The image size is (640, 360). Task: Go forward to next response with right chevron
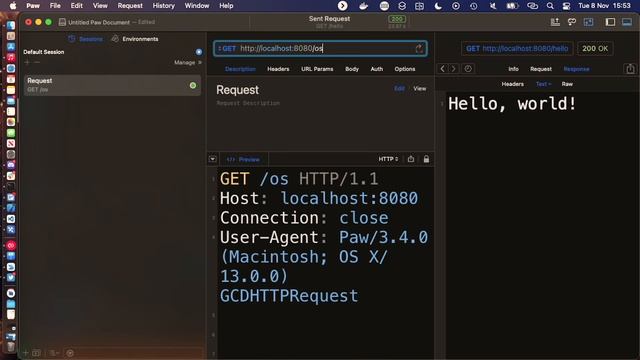[453, 69]
